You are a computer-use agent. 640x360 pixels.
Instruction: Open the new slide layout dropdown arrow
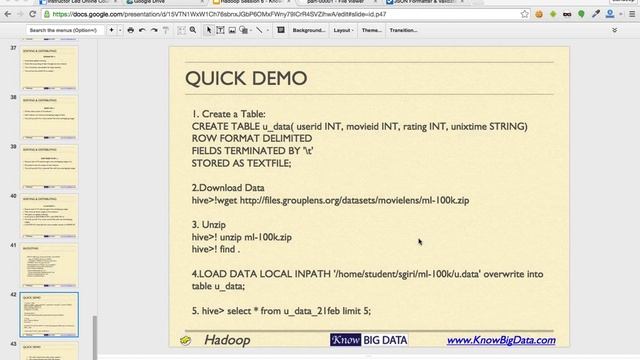(x=120, y=30)
